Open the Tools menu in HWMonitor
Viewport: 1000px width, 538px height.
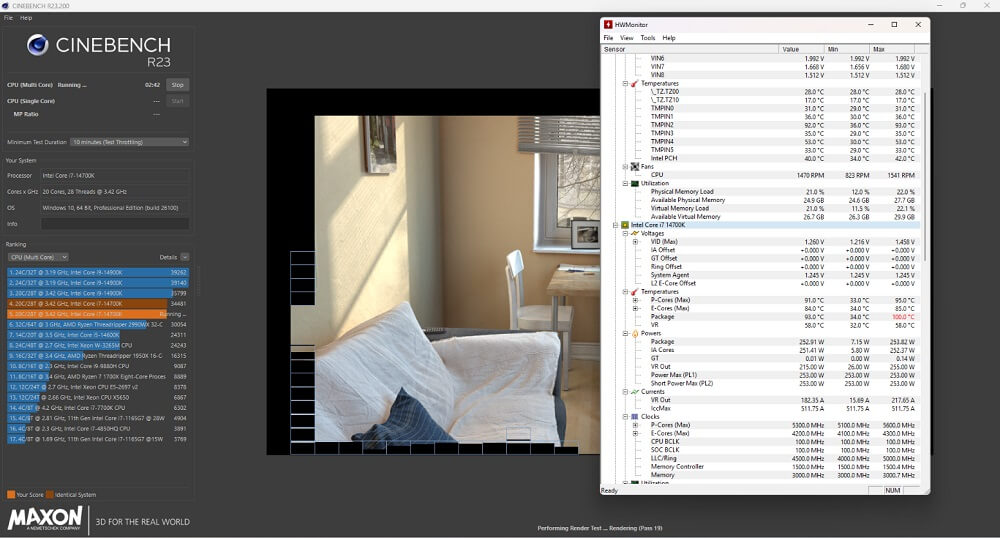coord(648,38)
